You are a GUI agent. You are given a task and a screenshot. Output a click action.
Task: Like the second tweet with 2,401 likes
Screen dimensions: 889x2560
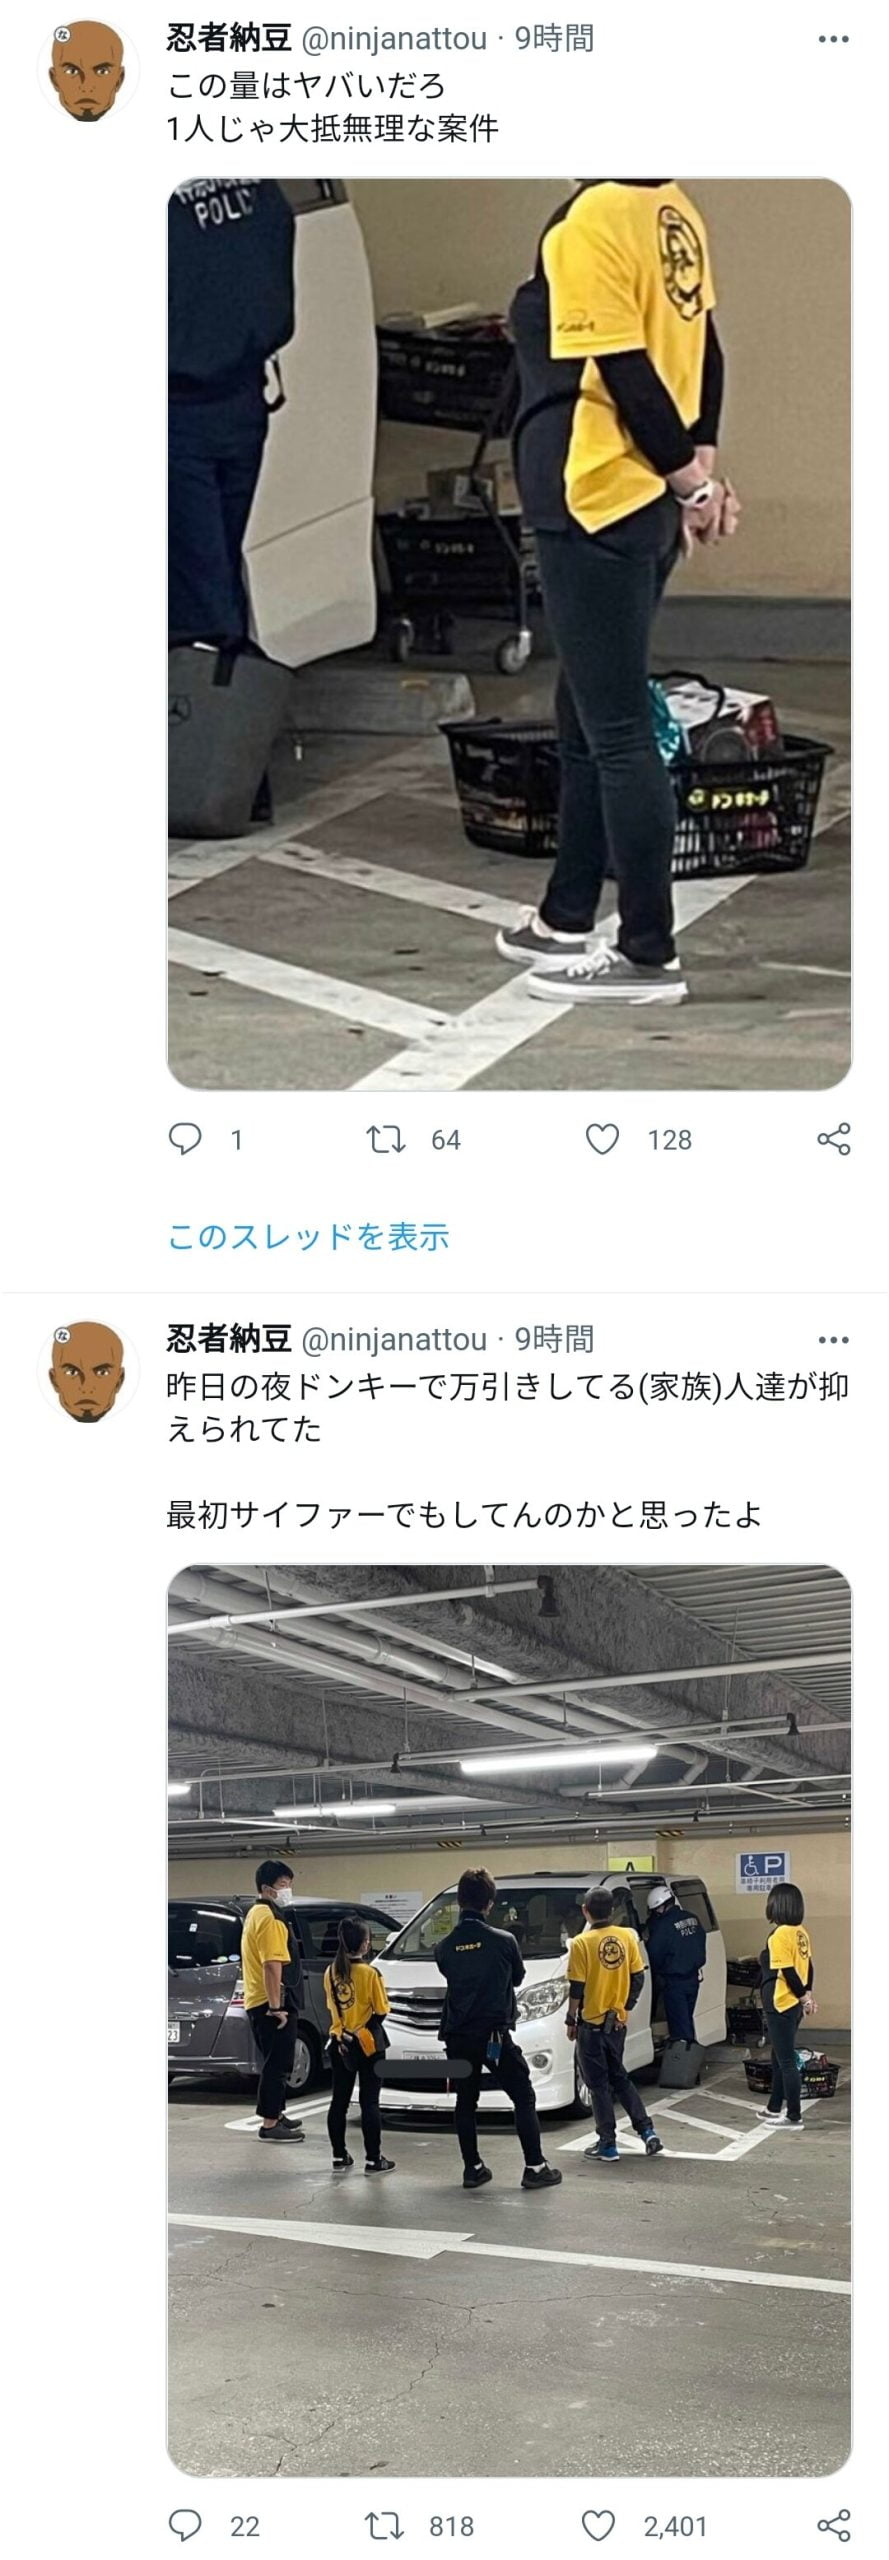(x=599, y=2526)
